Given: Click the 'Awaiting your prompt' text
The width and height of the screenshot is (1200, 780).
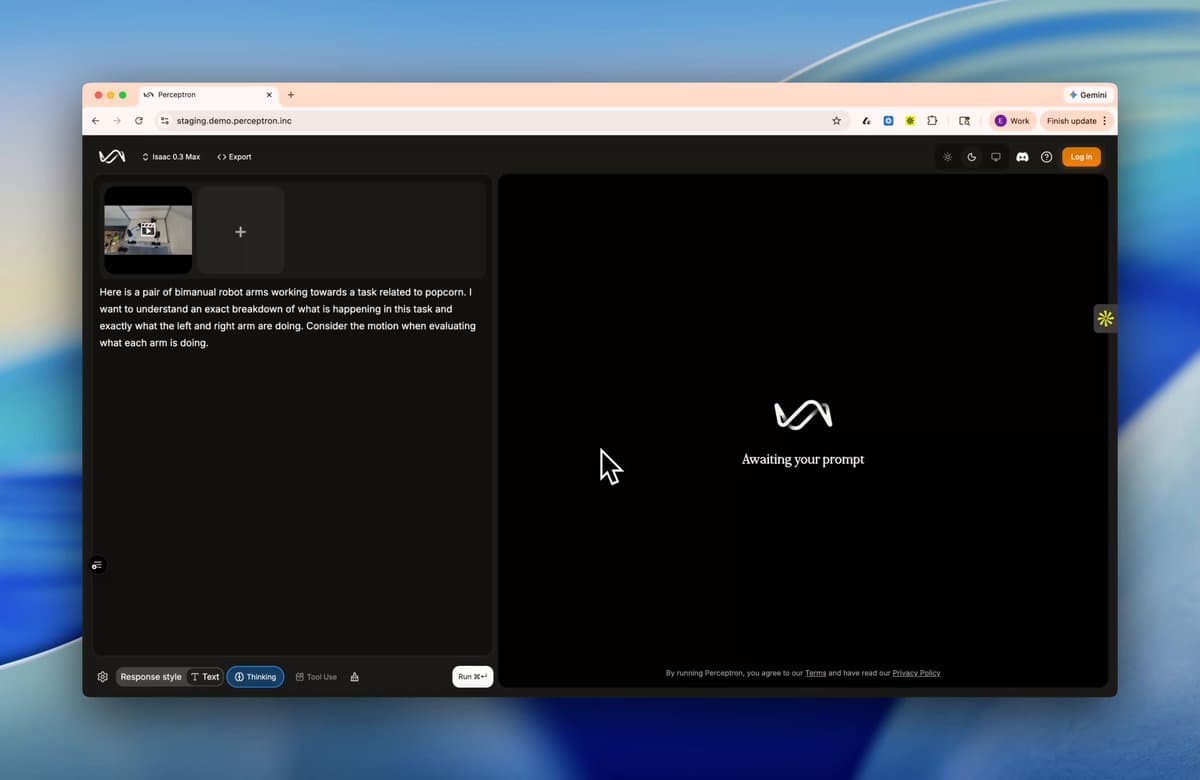Looking at the screenshot, I should click(803, 459).
